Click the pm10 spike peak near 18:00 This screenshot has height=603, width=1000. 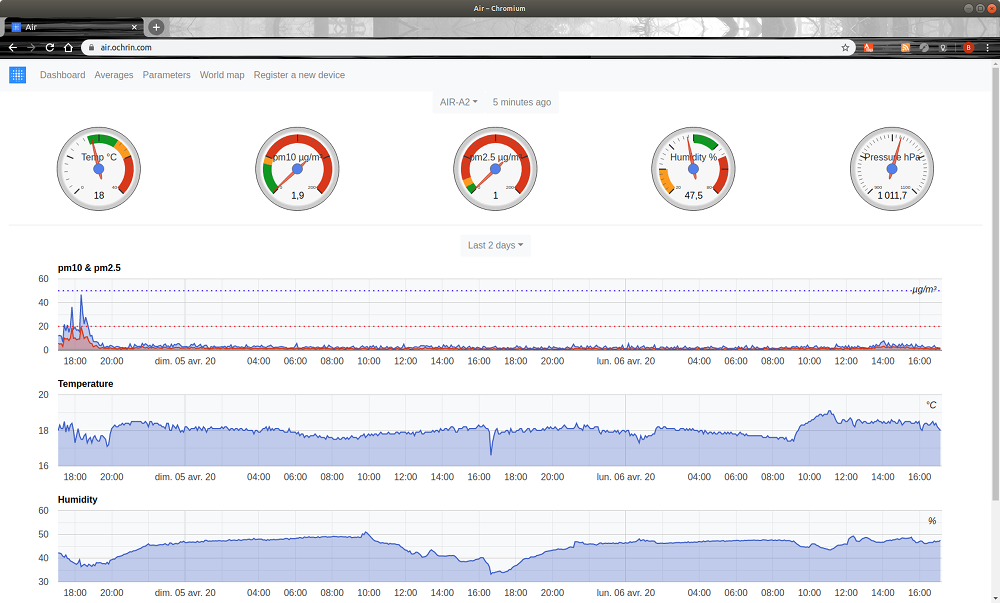pyautogui.click(x=81, y=296)
